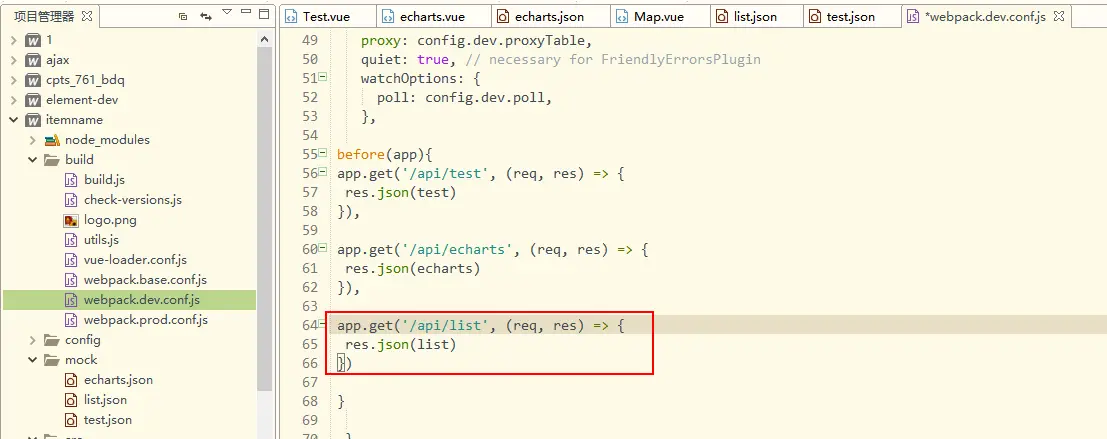Select build folder icon
Viewport: 1107px width, 439px height.
coord(52,160)
